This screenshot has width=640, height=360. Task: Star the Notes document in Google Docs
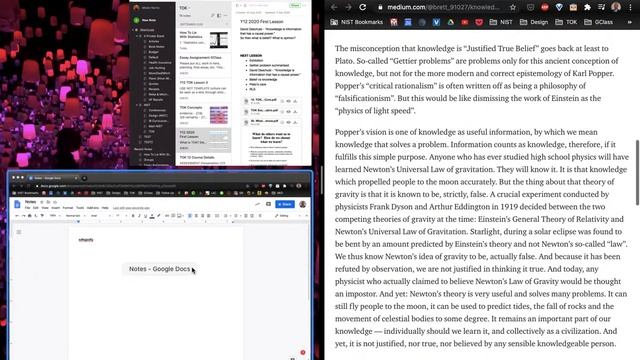42,202
